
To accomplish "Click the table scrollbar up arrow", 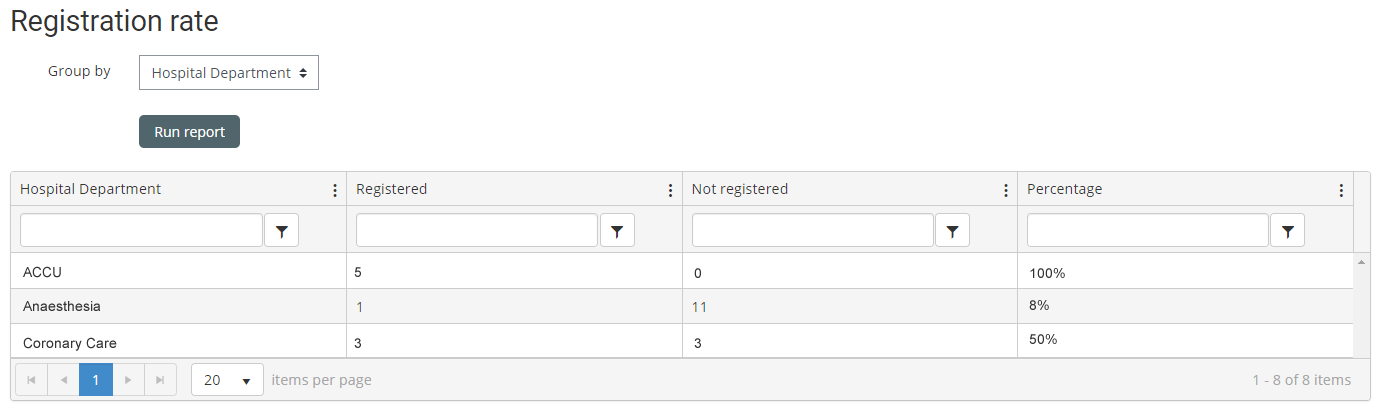I will click(x=1360, y=262).
